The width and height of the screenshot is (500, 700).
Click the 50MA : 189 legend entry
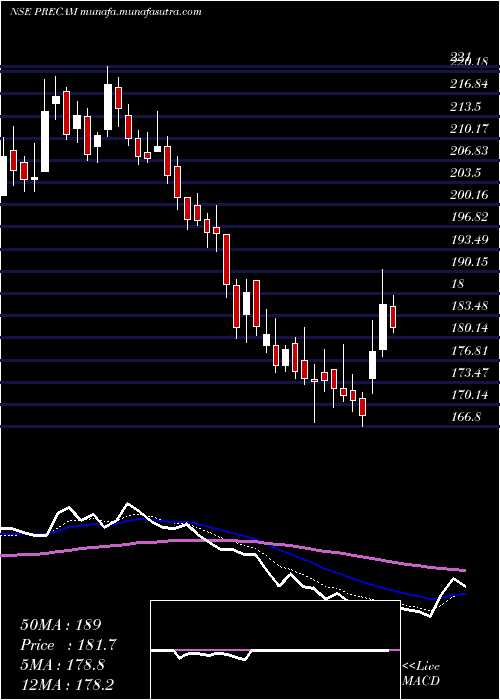[x=62, y=625]
